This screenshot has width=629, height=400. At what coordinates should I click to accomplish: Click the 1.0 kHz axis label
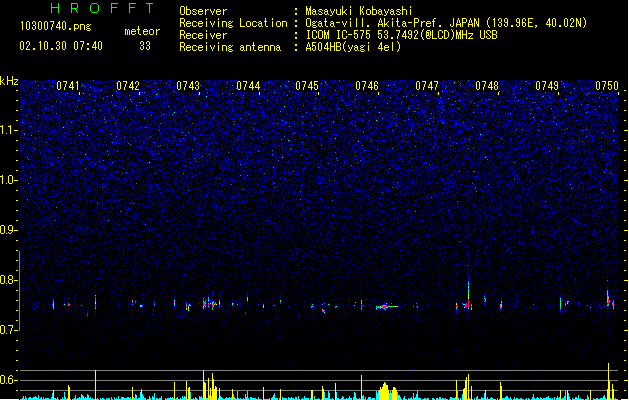click(x=9, y=180)
